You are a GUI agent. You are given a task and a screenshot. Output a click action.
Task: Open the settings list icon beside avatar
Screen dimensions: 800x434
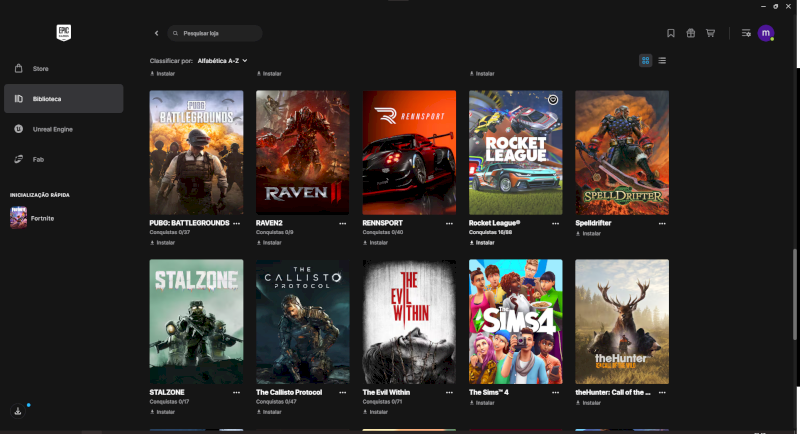(746, 33)
